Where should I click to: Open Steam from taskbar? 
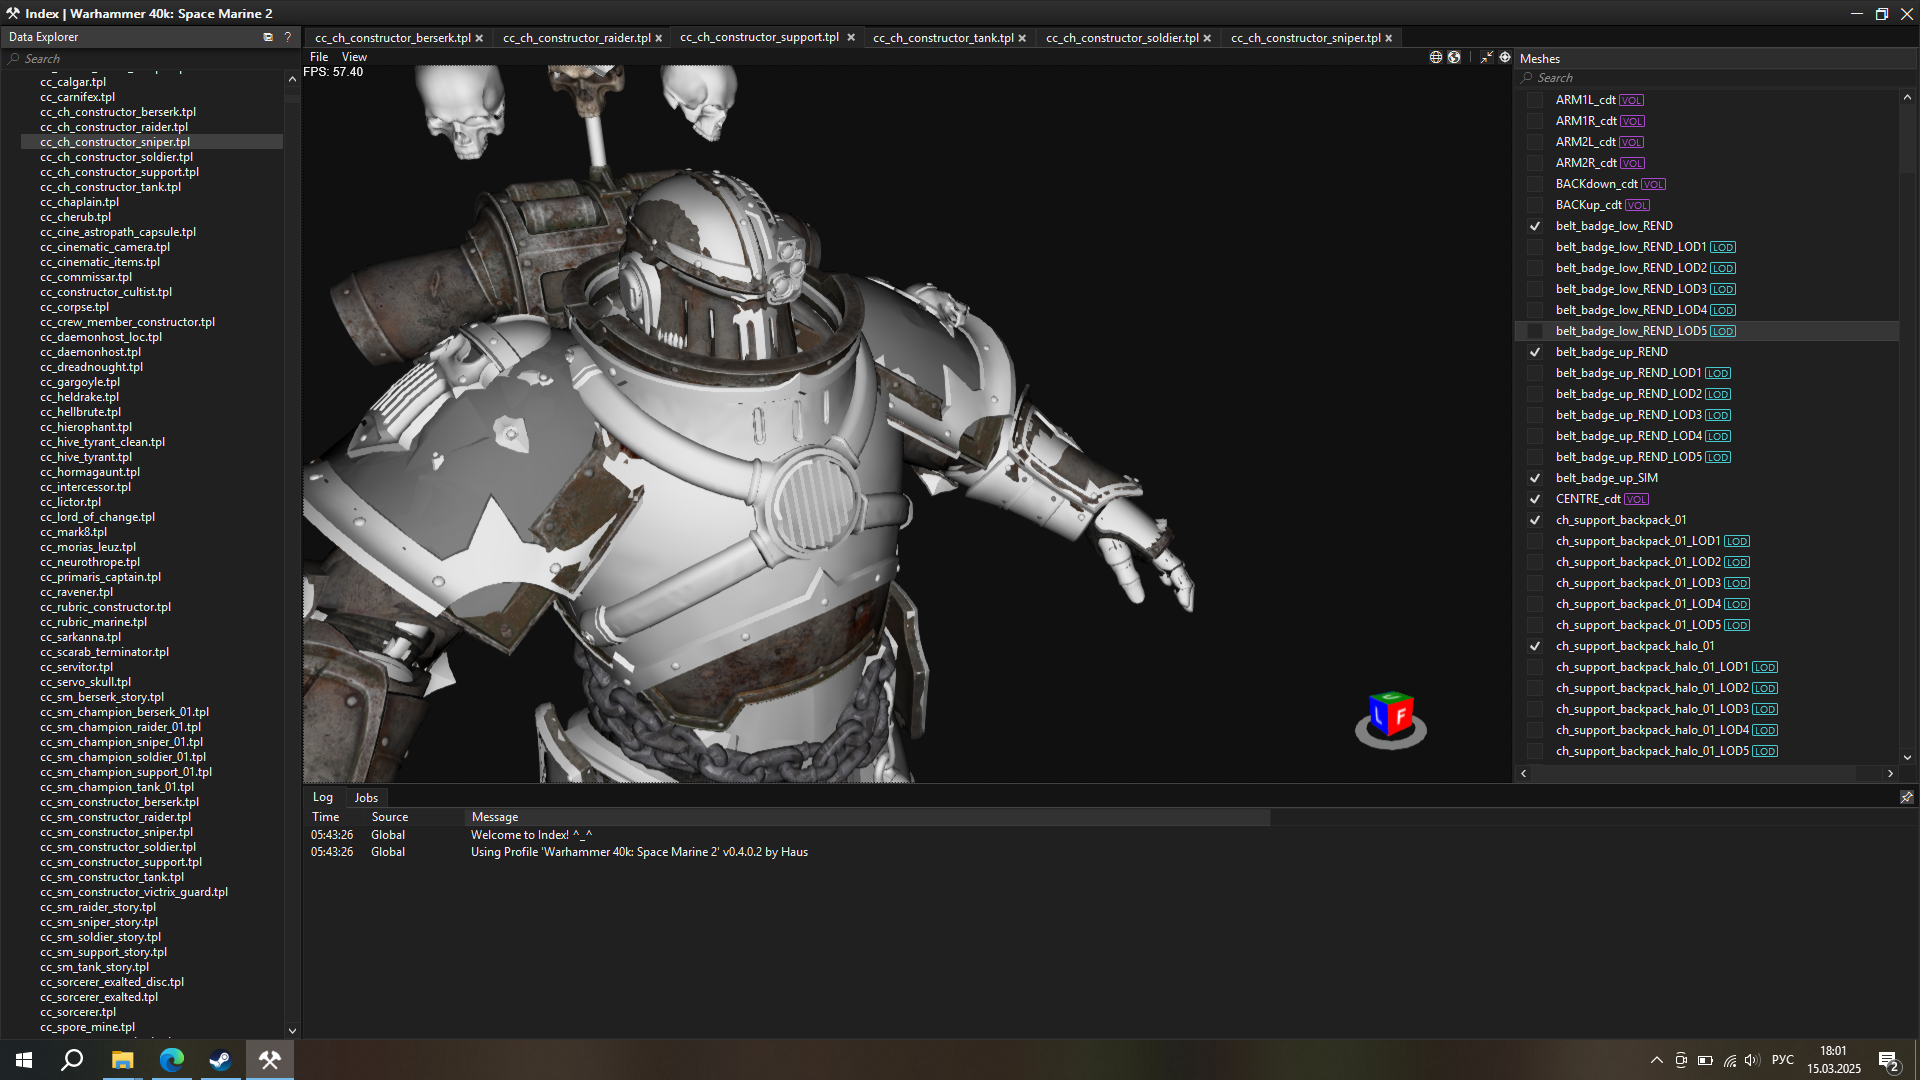click(220, 1060)
